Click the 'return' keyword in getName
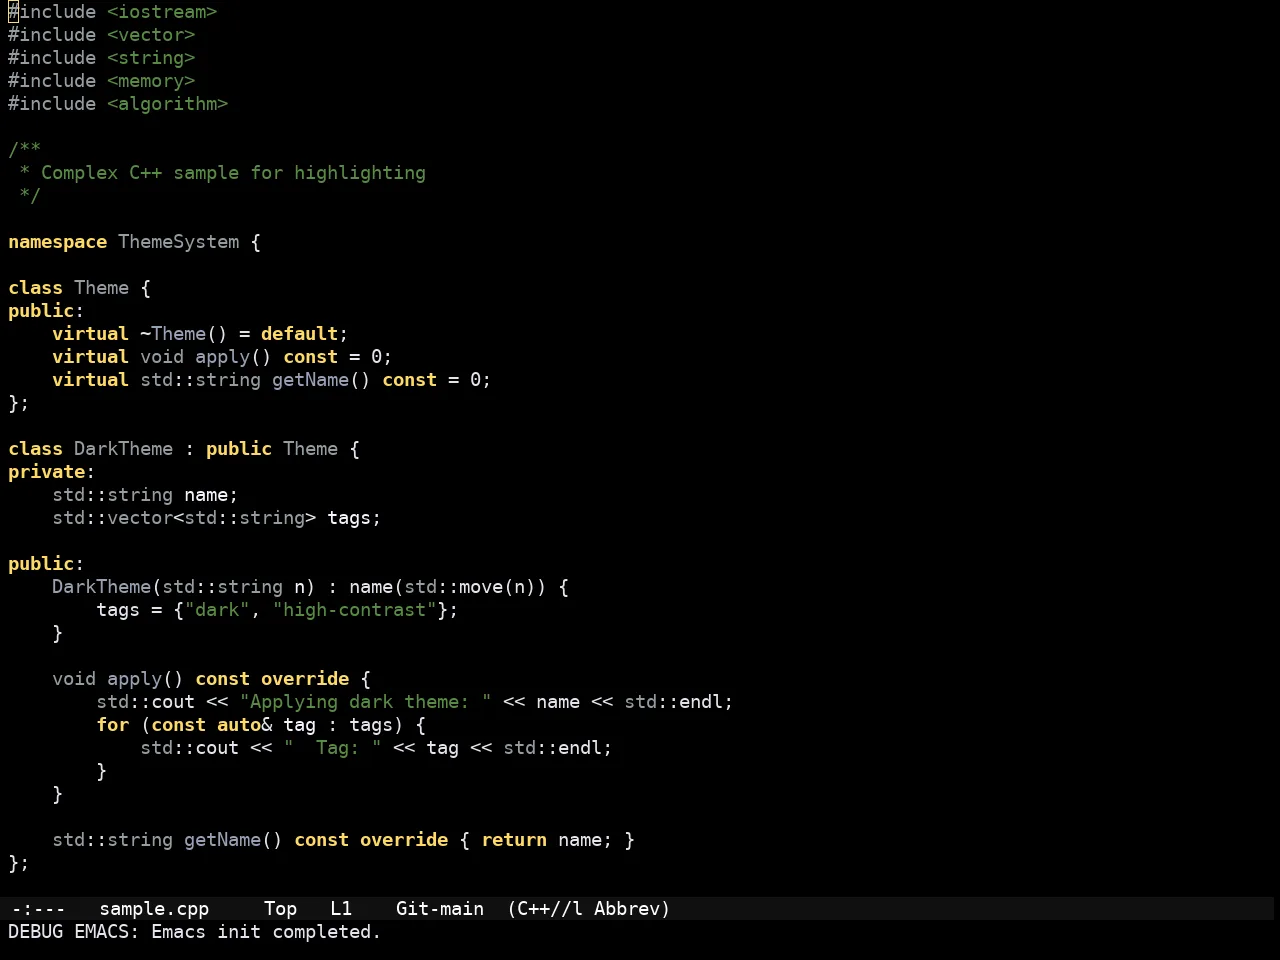1280x960 pixels. 514,840
